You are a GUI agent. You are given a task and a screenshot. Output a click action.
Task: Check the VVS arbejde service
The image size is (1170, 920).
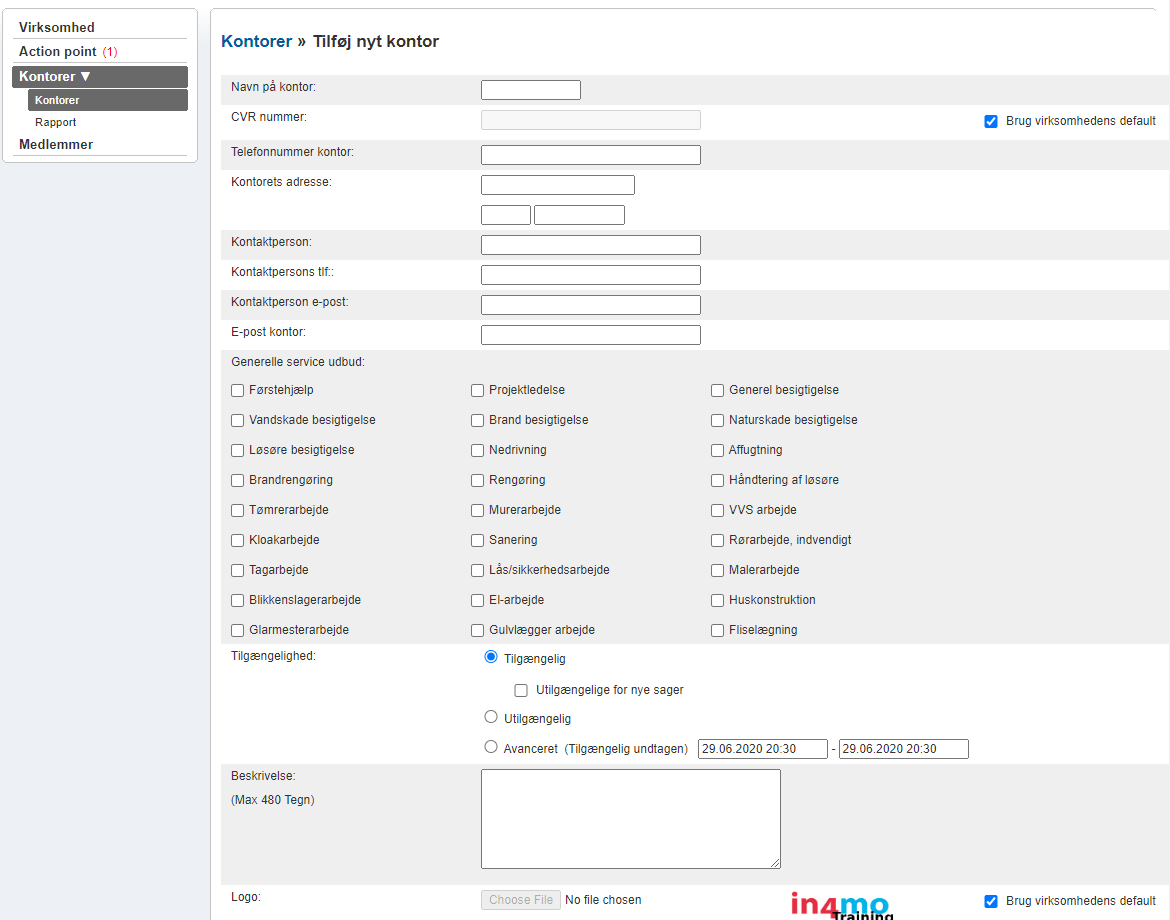[718, 510]
